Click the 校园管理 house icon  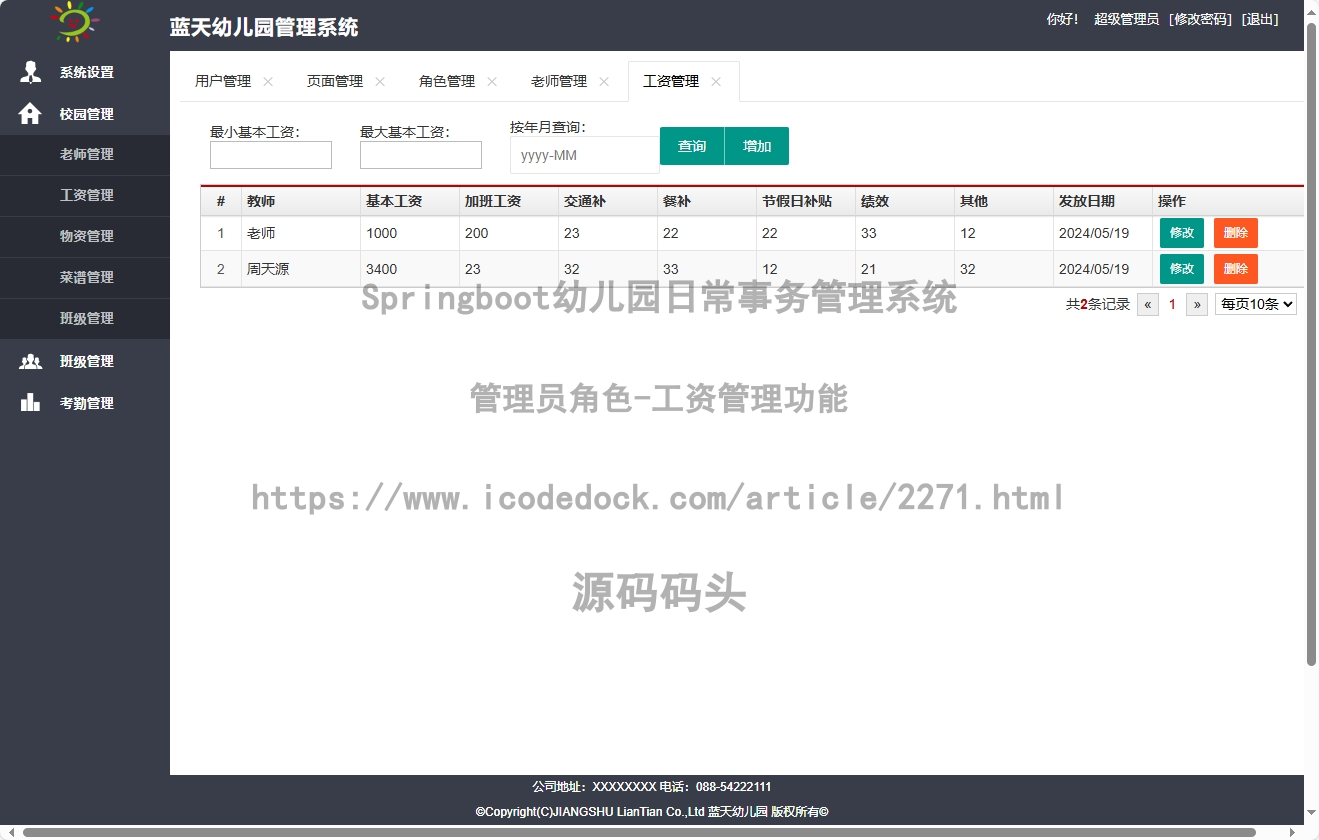pos(30,114)
